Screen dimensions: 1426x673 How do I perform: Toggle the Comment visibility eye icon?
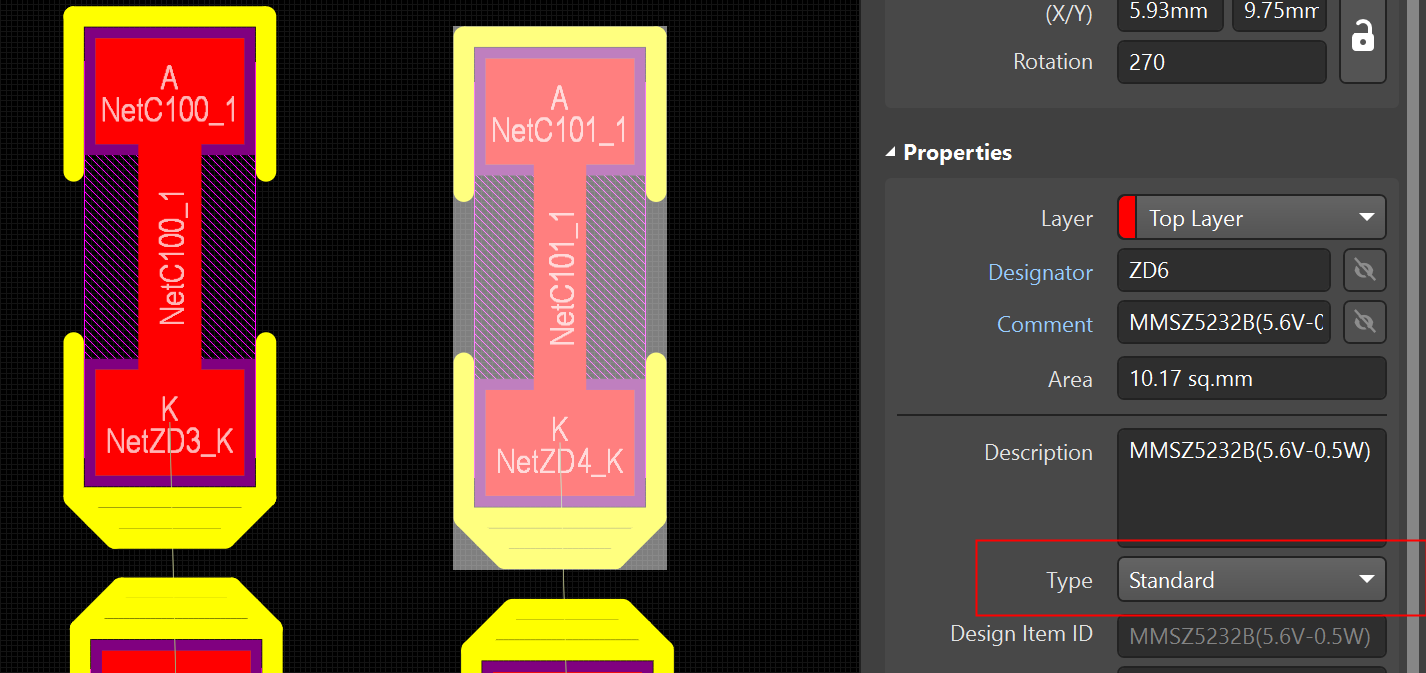point(1364,322)
